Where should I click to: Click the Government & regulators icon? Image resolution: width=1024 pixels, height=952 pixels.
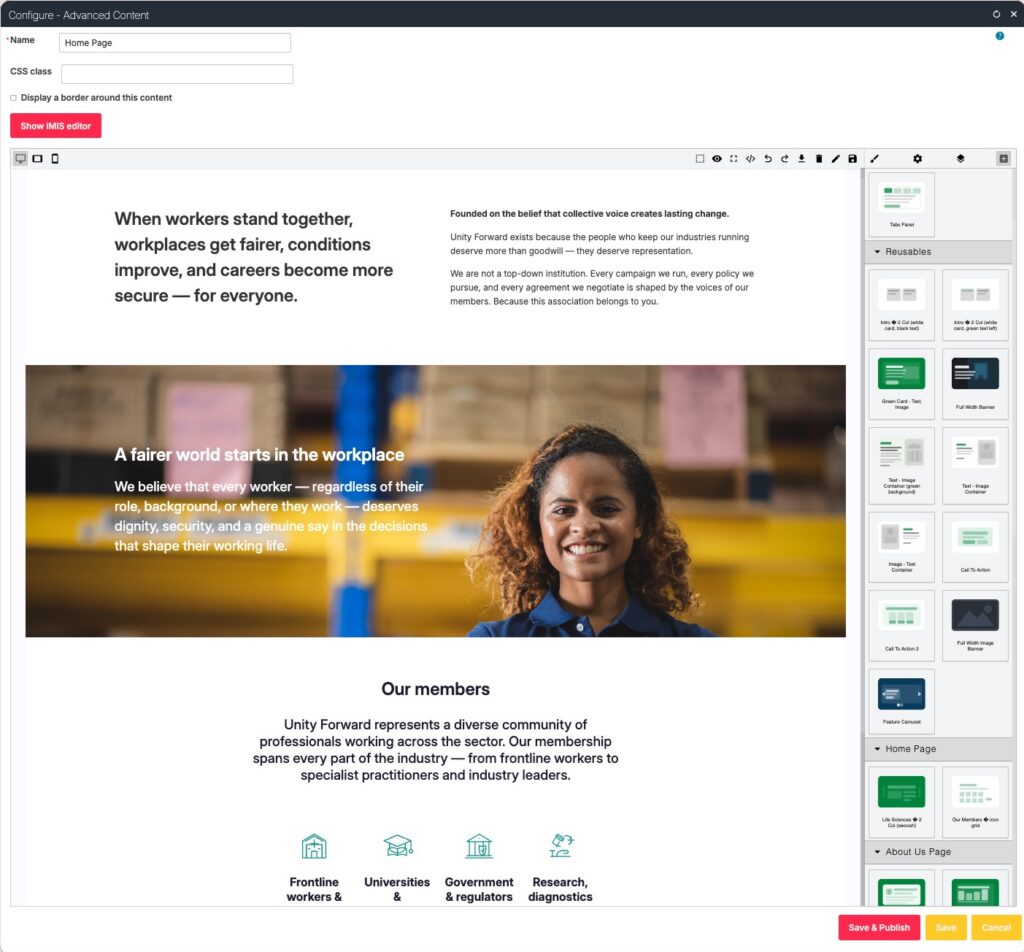(479, 846)
